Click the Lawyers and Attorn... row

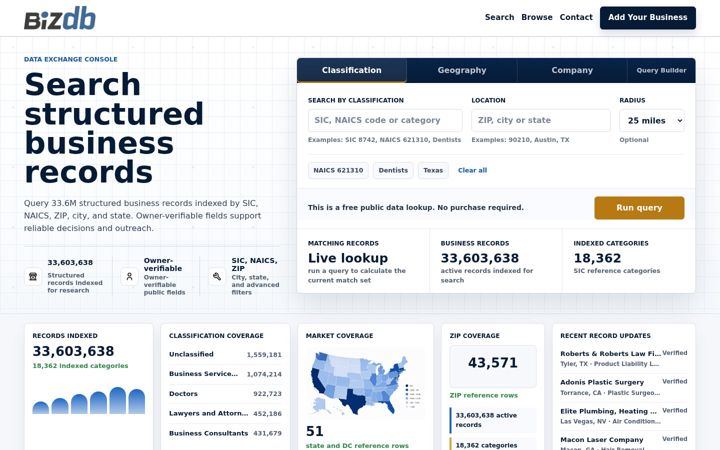[x=225, y=413]
